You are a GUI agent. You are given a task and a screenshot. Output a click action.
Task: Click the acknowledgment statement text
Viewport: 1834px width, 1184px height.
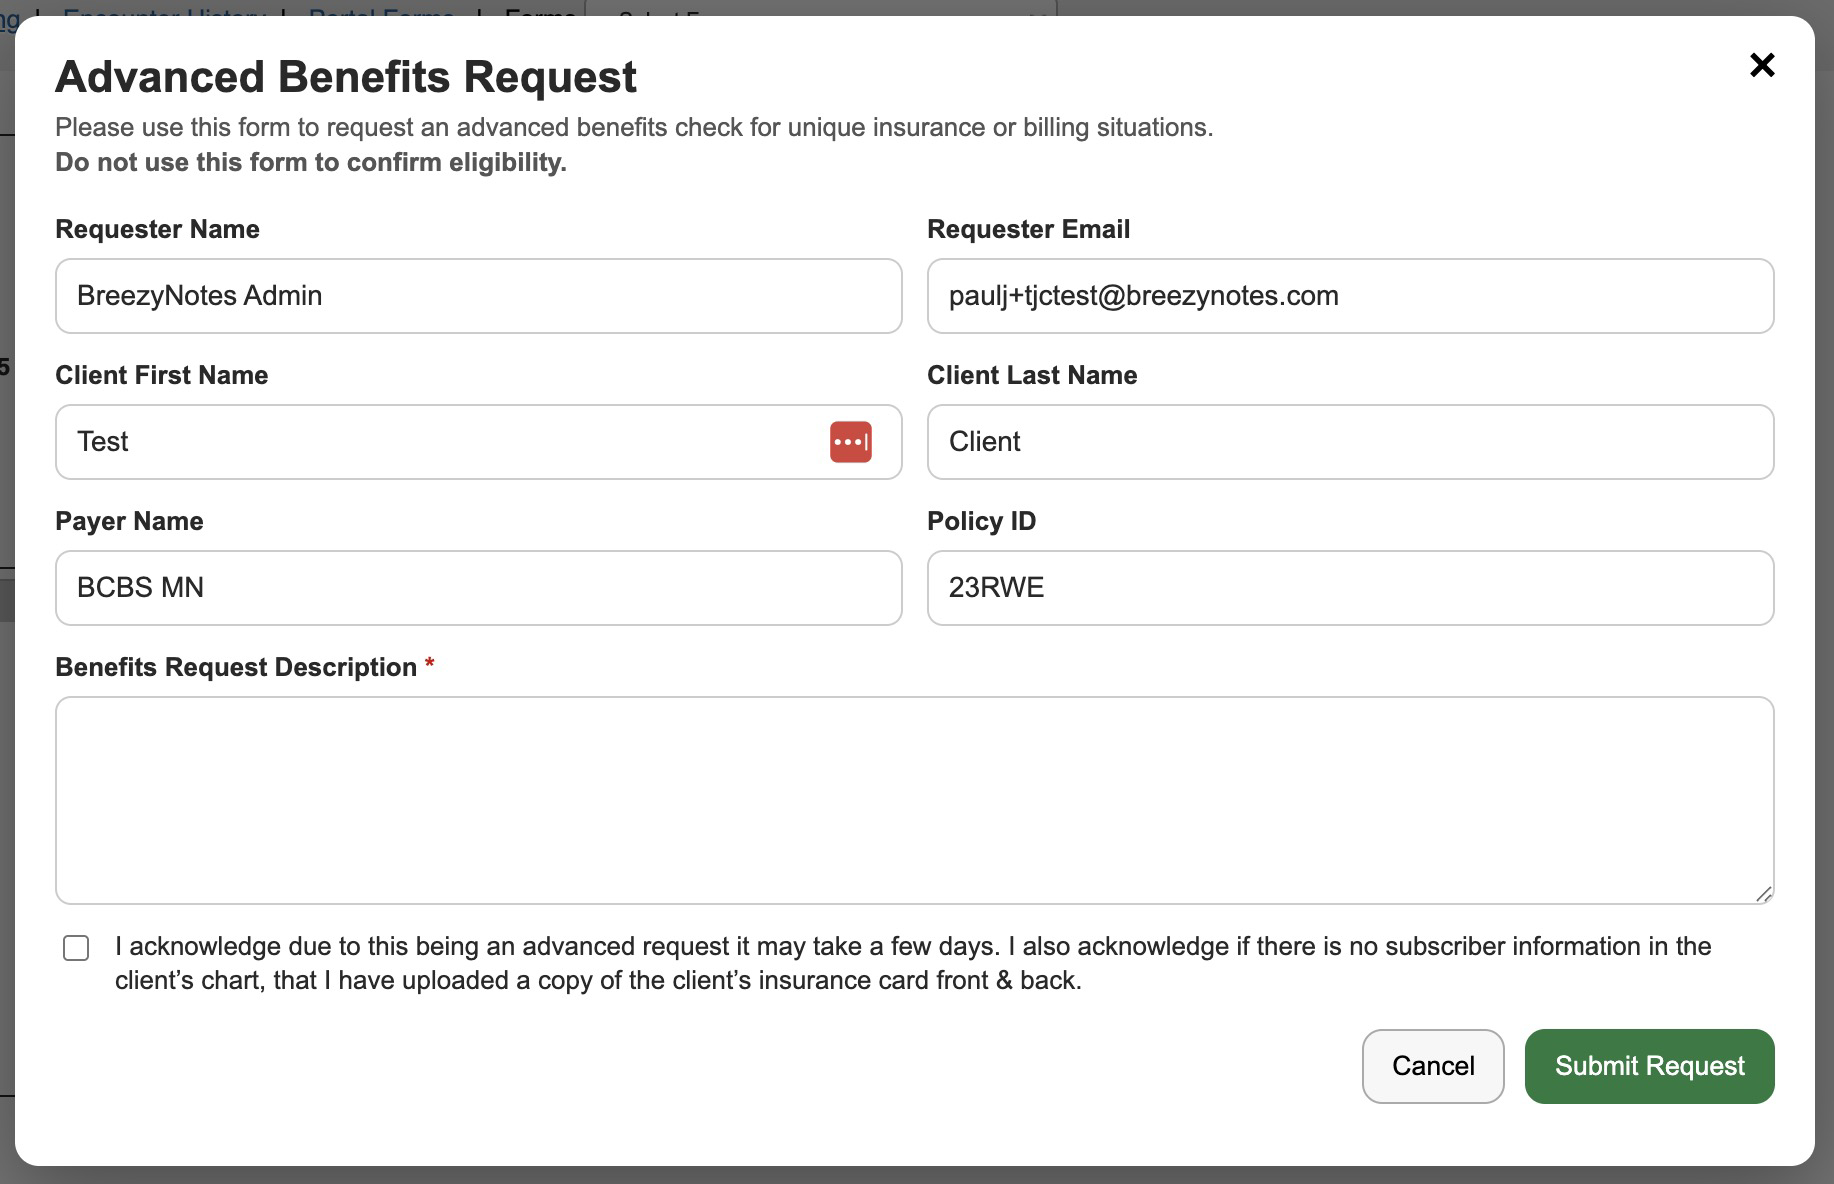(x=912, y=963)
